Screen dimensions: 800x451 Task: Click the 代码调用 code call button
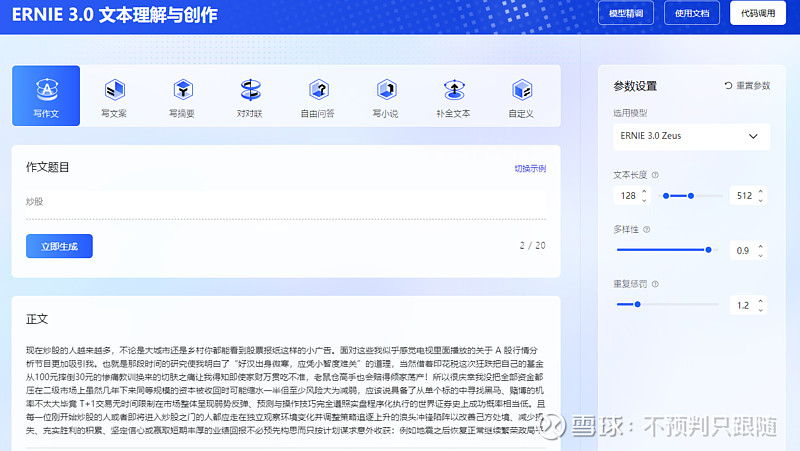758,13
